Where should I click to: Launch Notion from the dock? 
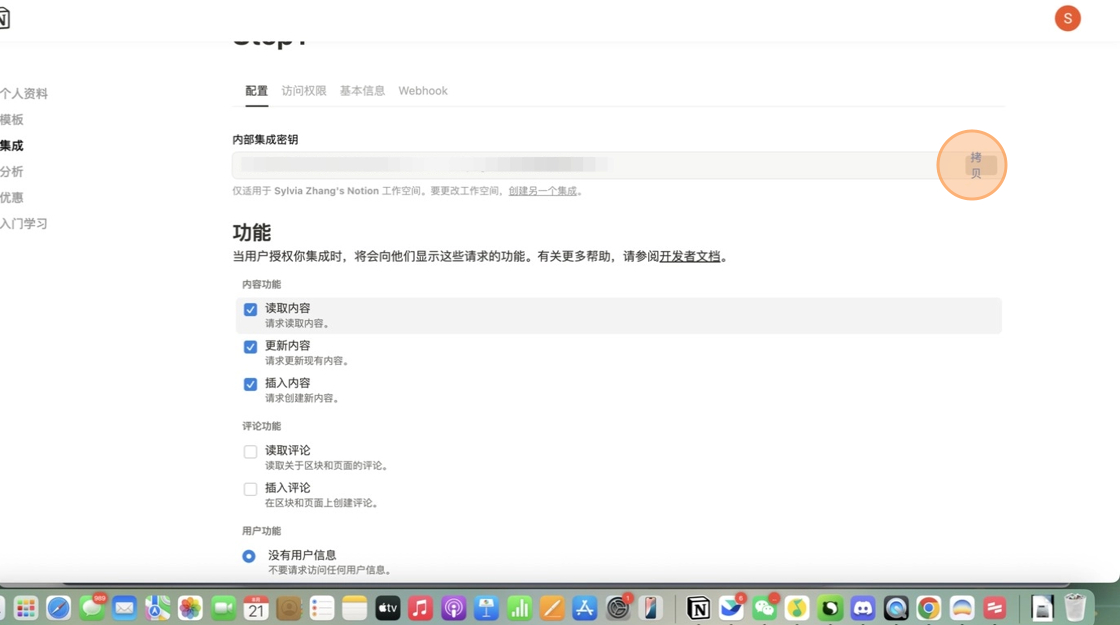point(698,609)
